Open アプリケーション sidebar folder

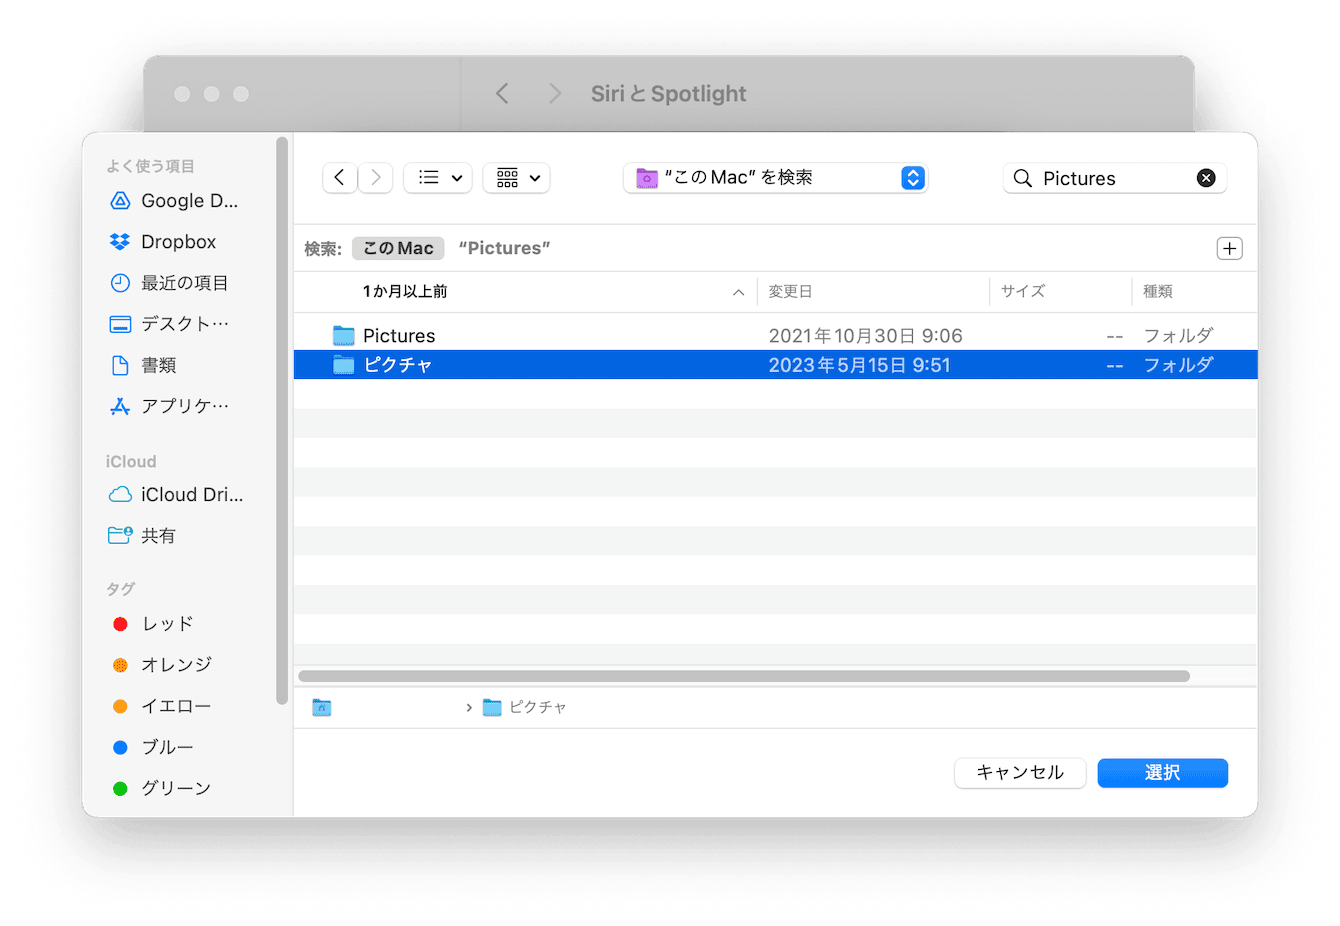coord(169,406)
